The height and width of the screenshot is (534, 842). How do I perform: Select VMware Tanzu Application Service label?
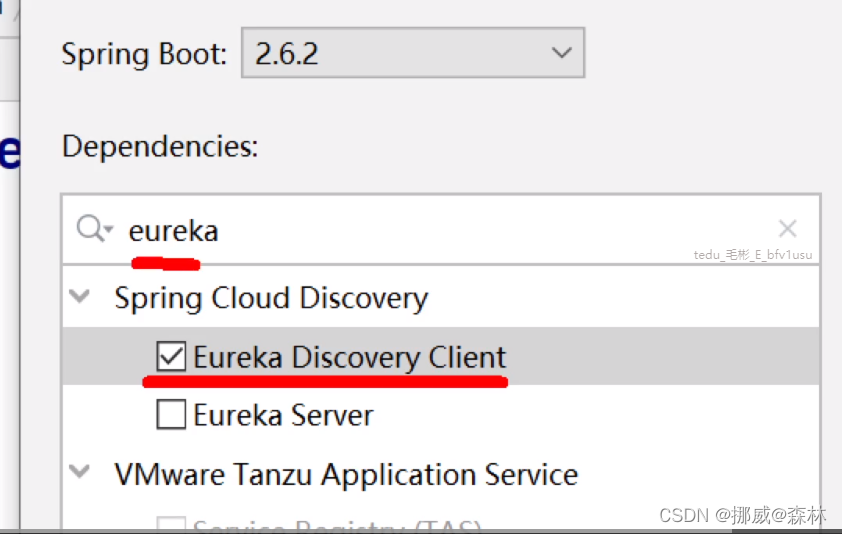346,474
